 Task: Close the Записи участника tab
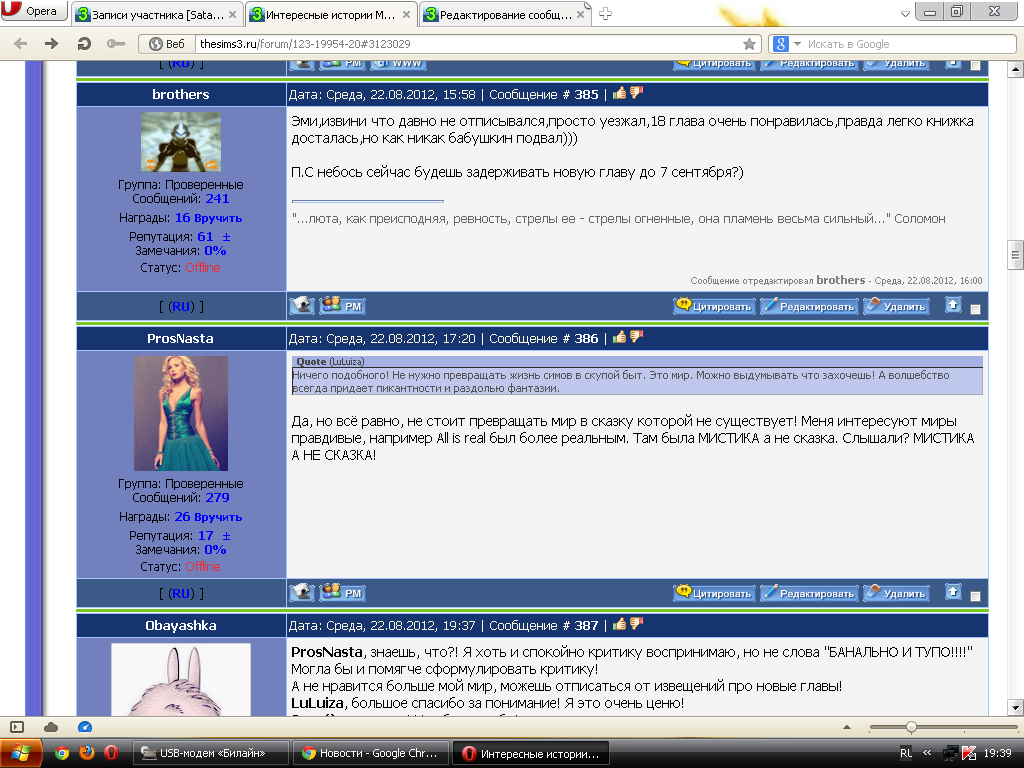point(232,14)
